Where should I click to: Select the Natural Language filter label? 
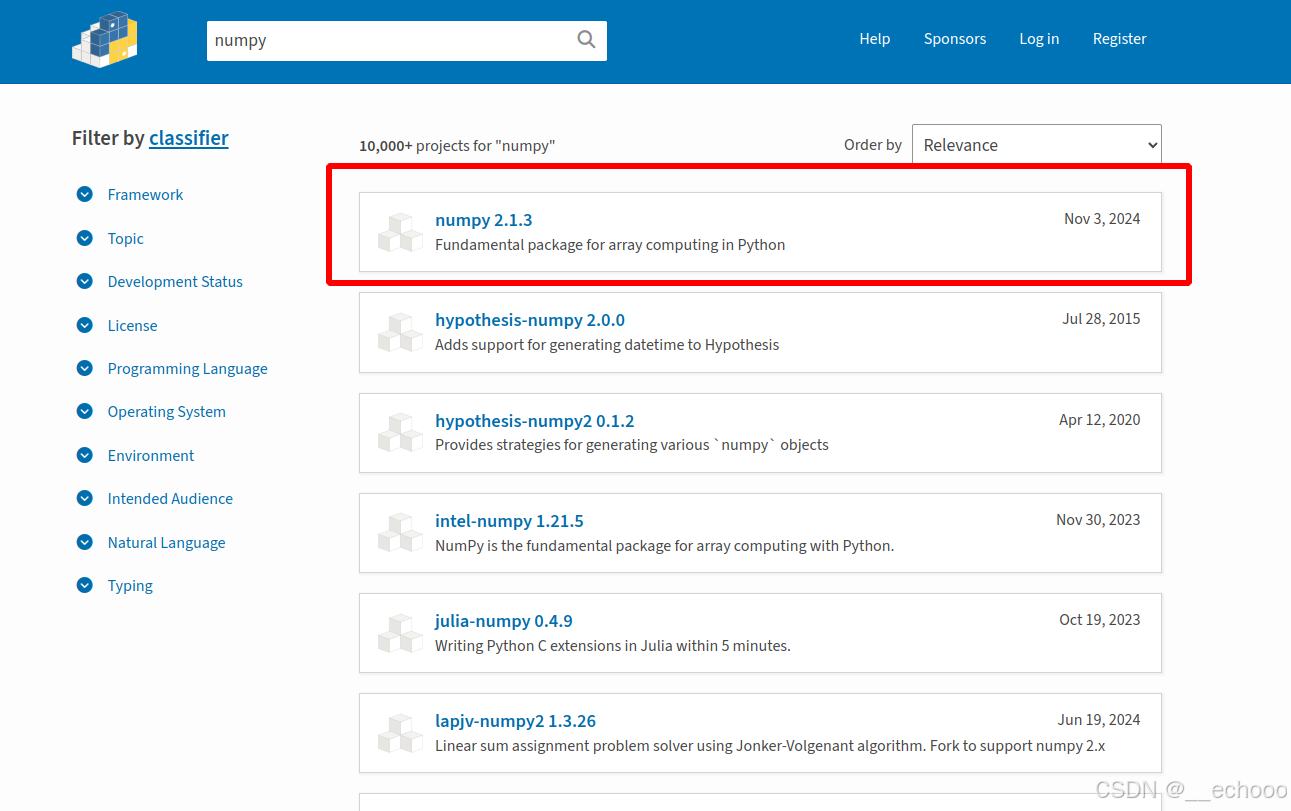[x=166, y=542]
